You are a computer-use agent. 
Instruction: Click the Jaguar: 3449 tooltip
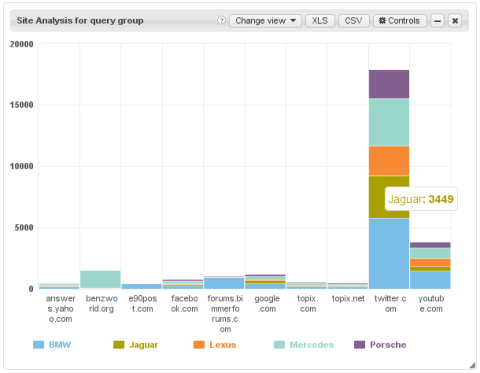[x=421, y=199]
